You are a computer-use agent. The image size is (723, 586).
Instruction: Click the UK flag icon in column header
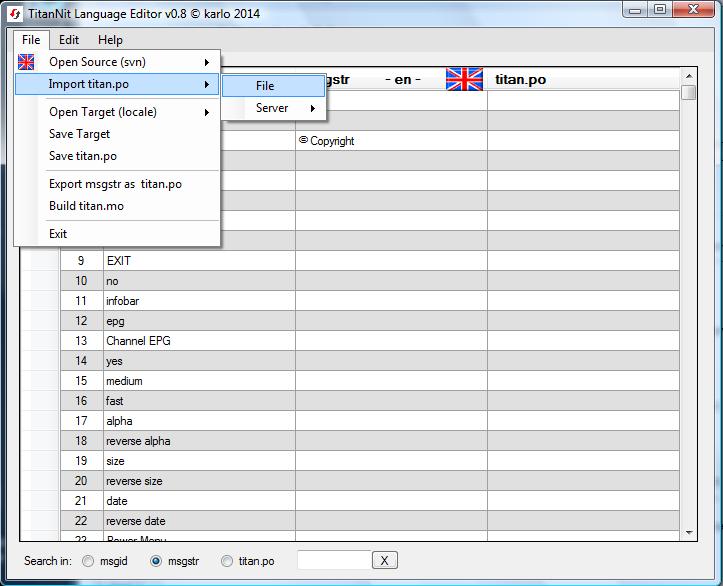pos(464,79)
